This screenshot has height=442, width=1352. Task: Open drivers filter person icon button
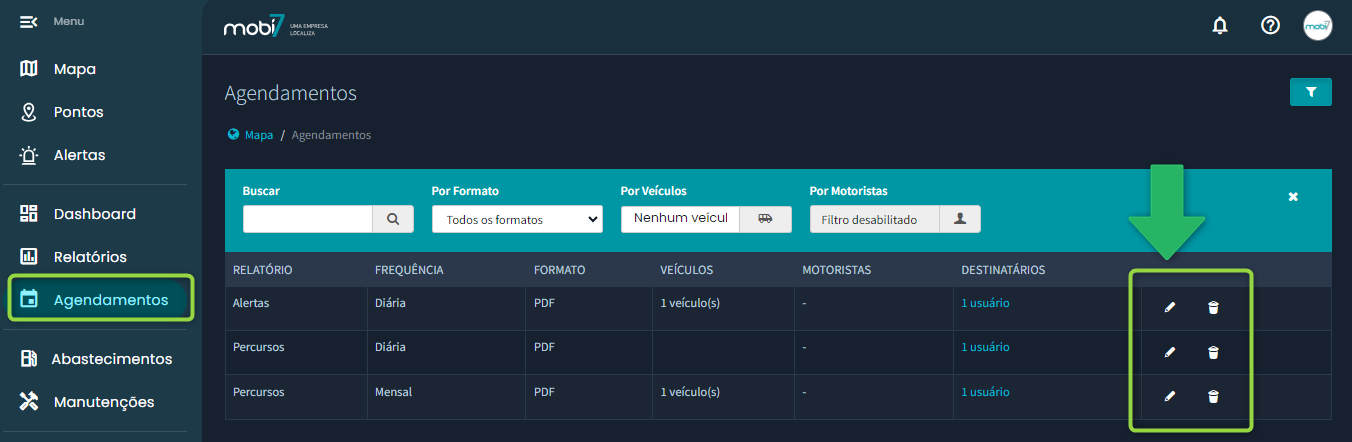(x=960, y=219)
